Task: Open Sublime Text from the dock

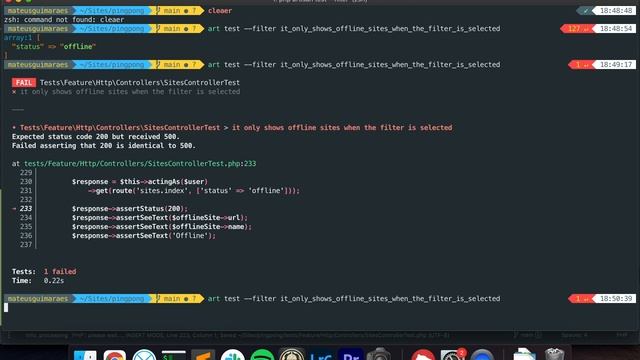Action: pos(203,355)
